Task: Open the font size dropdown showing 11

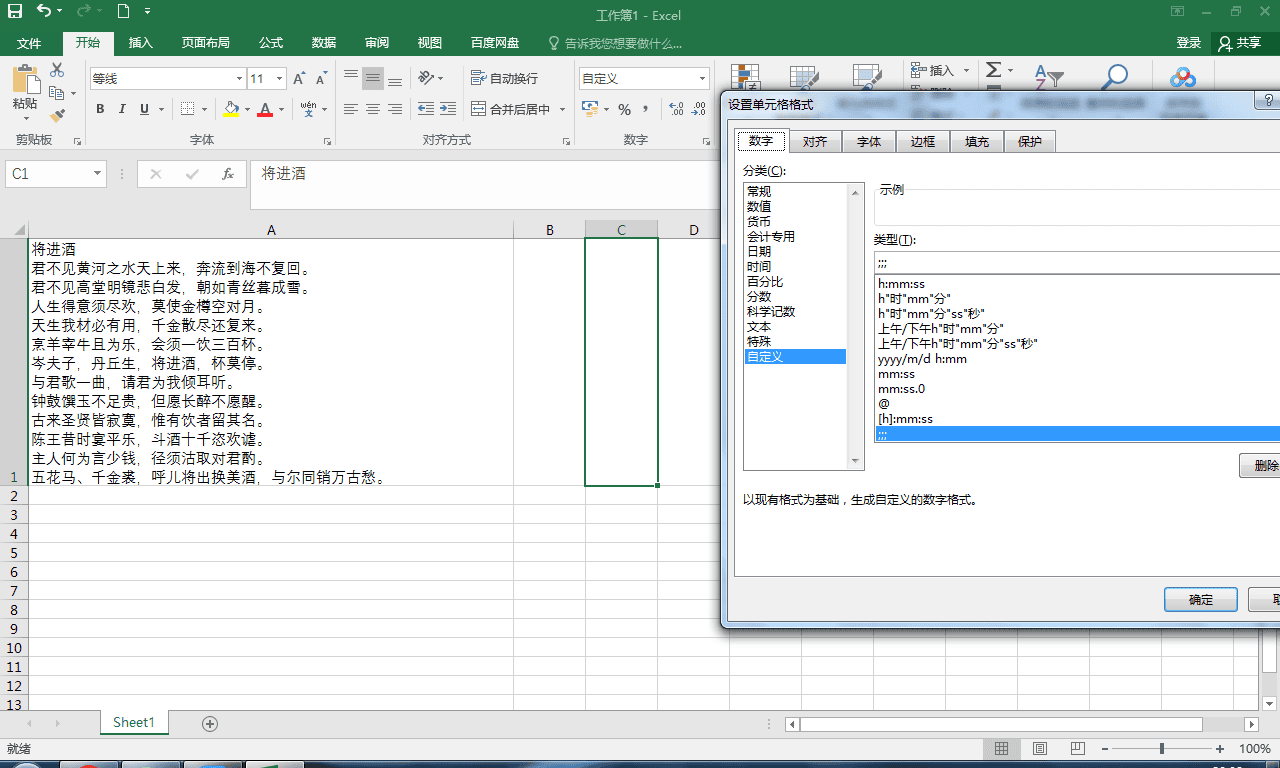Action: [x=280, y=78]
